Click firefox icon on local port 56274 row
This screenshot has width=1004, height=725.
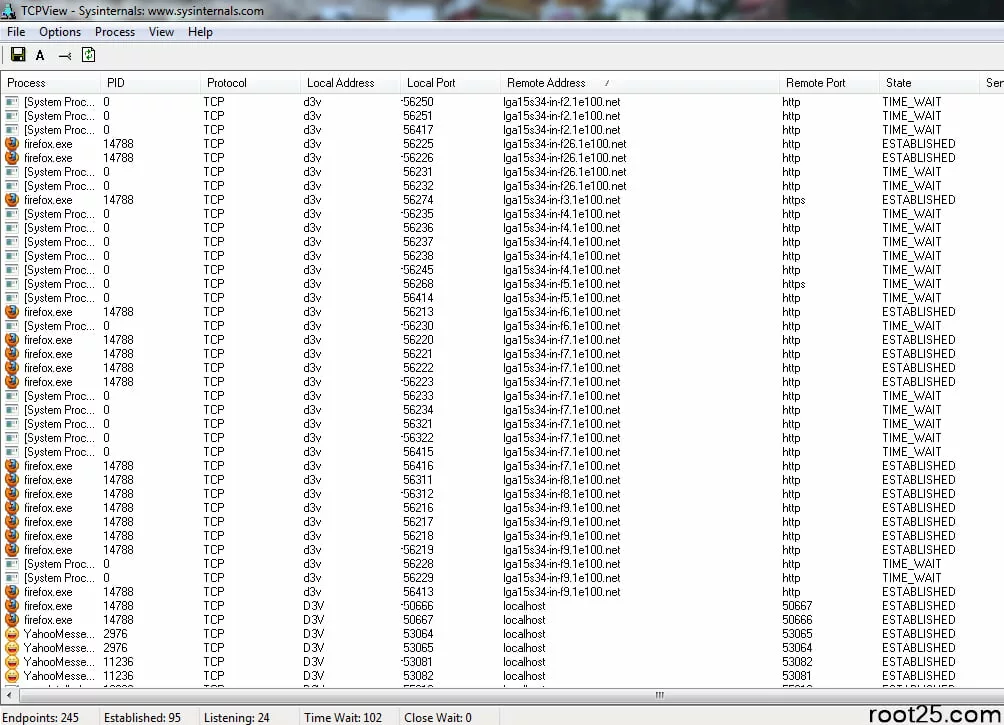tap(12, 200)
